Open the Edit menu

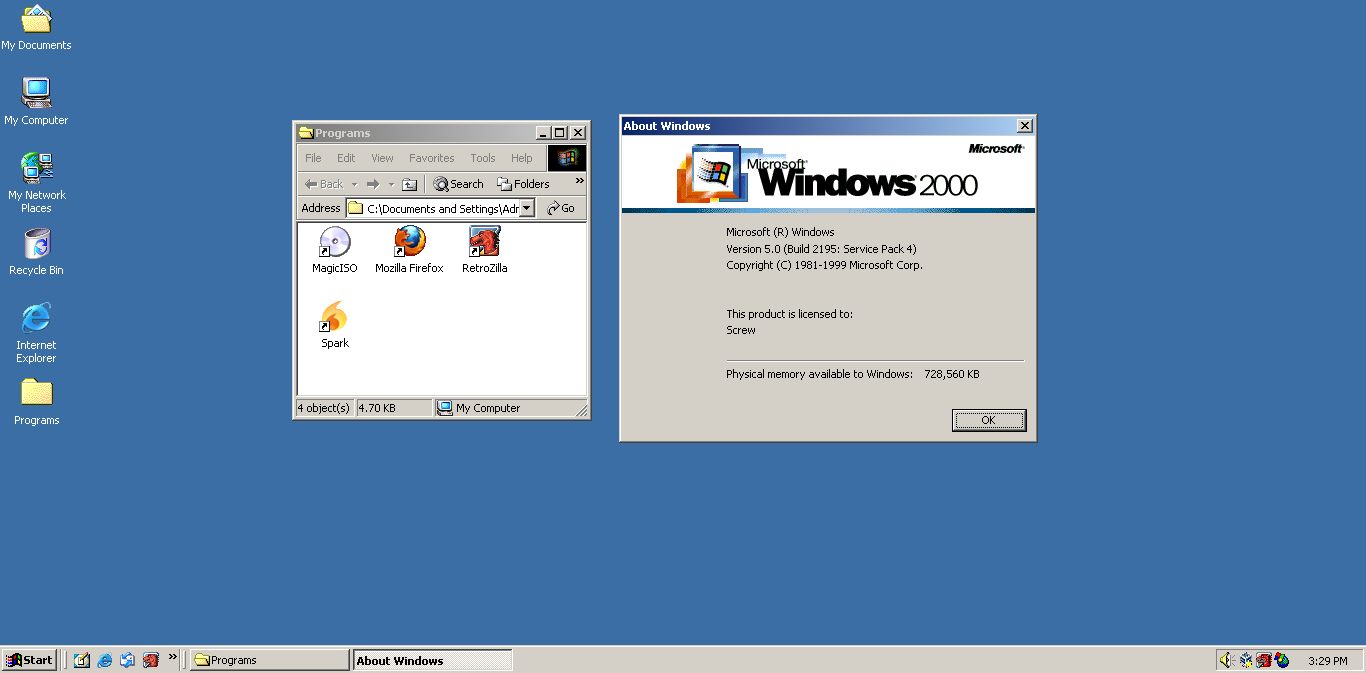(x=346, y=158)
